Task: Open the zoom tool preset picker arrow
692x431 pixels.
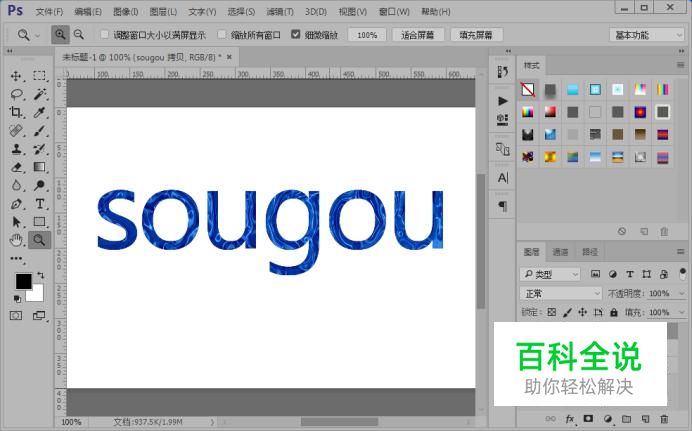Action: click(x=38, y=35)
